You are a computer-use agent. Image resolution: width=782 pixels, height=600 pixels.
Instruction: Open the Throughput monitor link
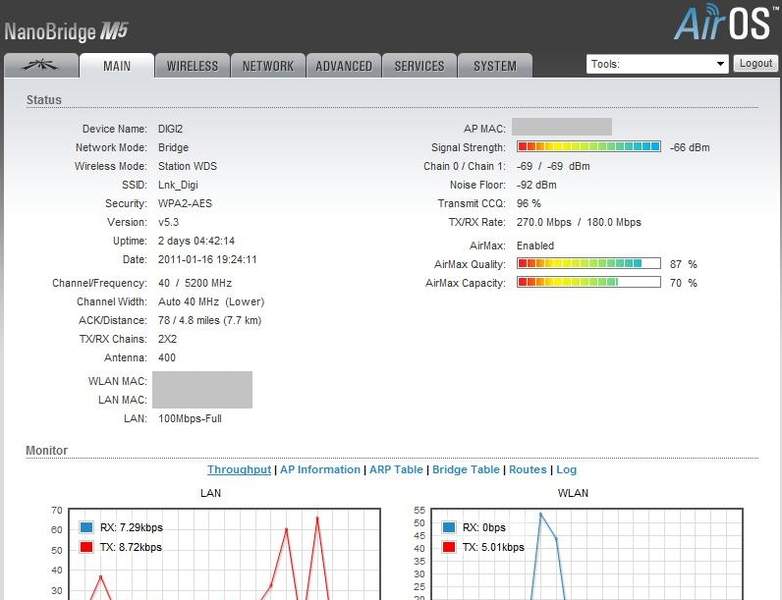(239, 469)
